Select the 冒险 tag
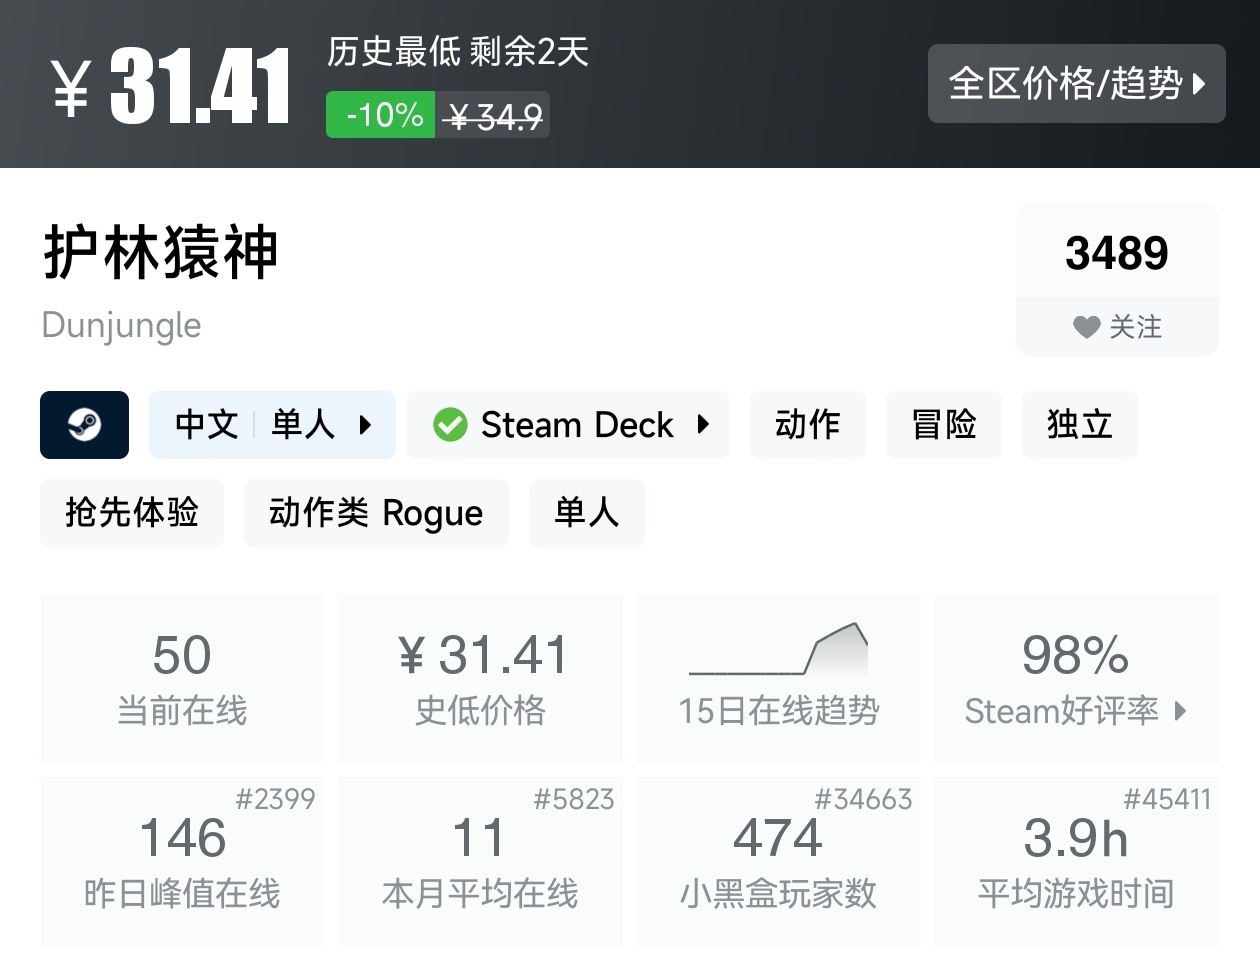The image size is (1260, 954). tap(943, 425)
